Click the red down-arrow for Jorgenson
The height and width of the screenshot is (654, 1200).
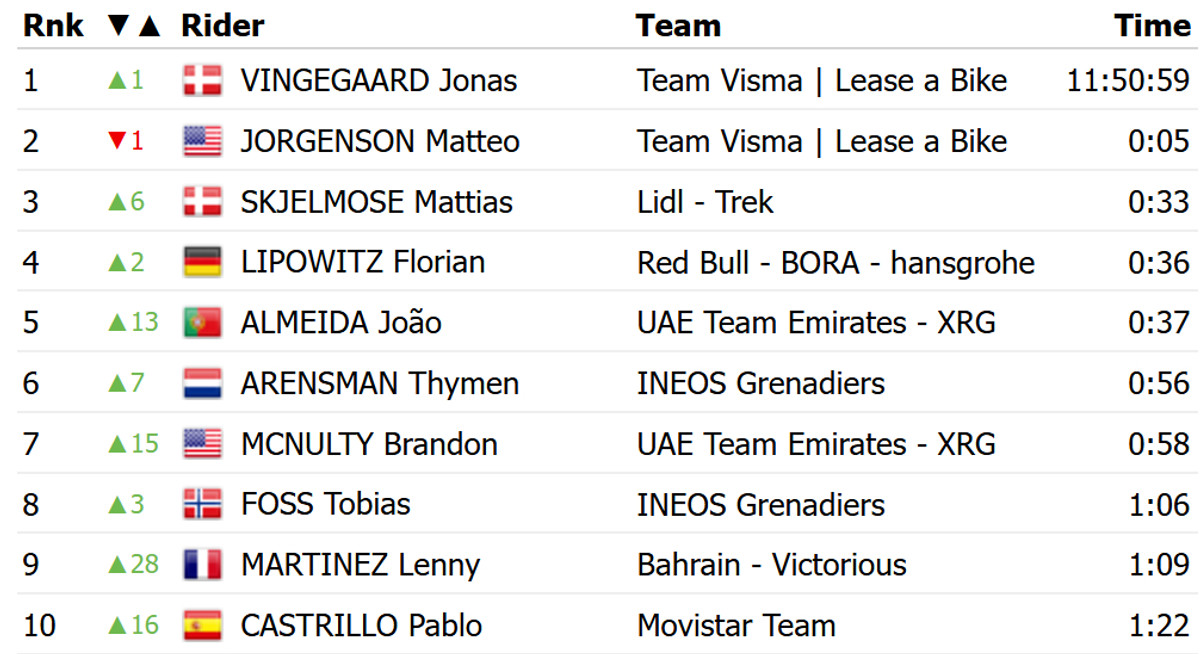pyautogui.click(x=115, y=142)
